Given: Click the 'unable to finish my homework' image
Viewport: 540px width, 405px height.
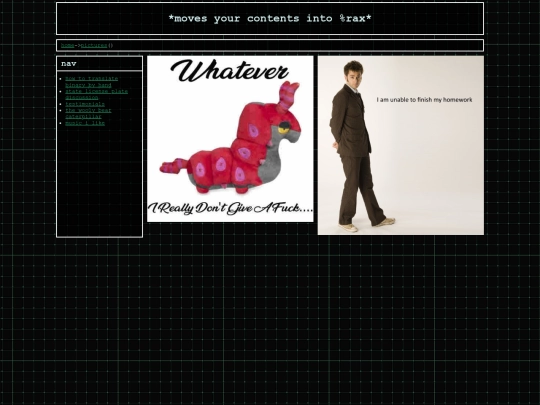Looking at the screenshot, I should coord(401,145).
